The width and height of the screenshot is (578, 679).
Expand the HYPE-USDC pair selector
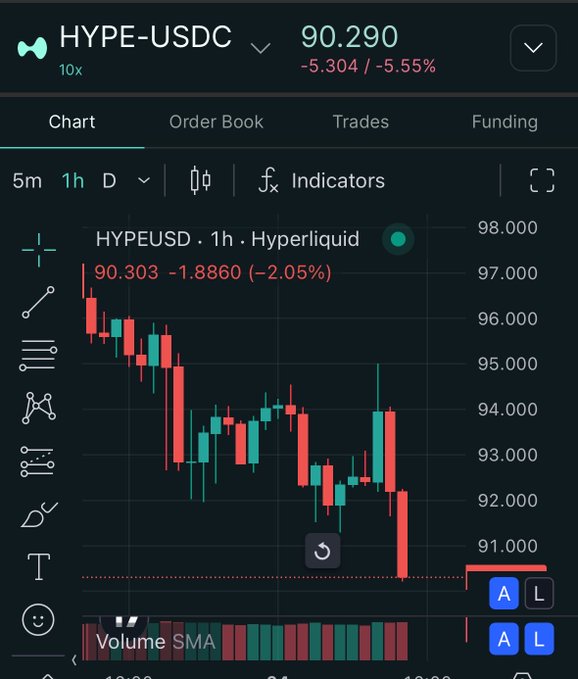[261, 48]
